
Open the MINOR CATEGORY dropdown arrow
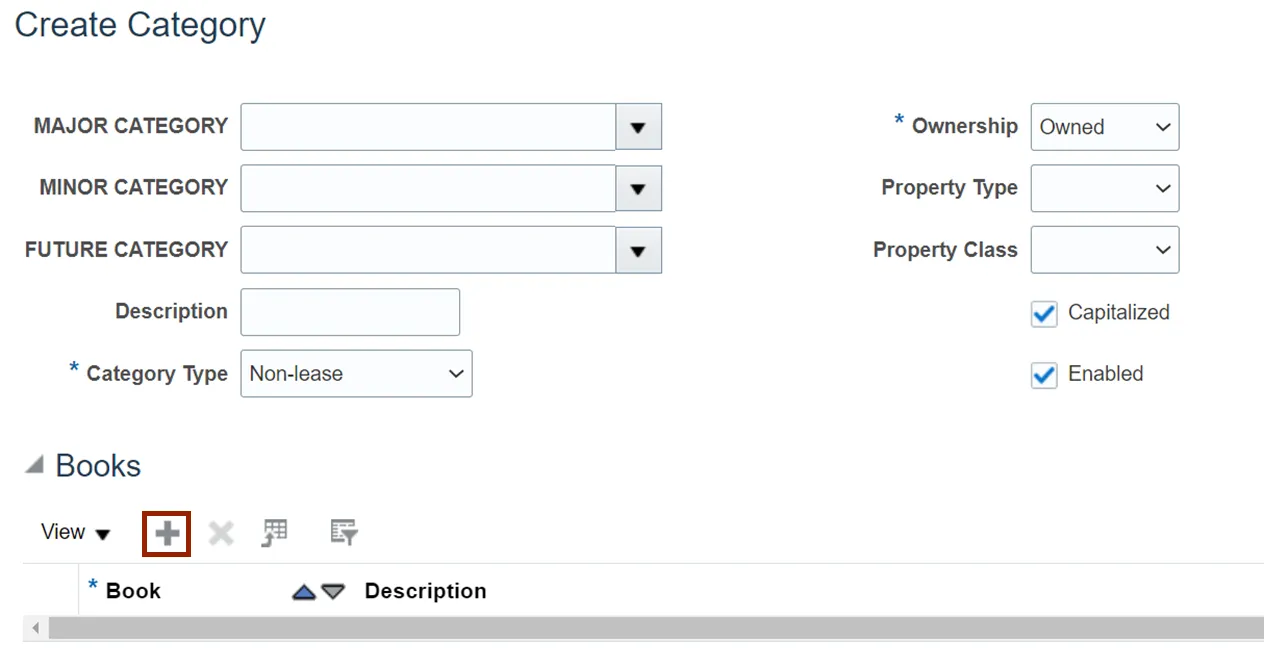638,188
